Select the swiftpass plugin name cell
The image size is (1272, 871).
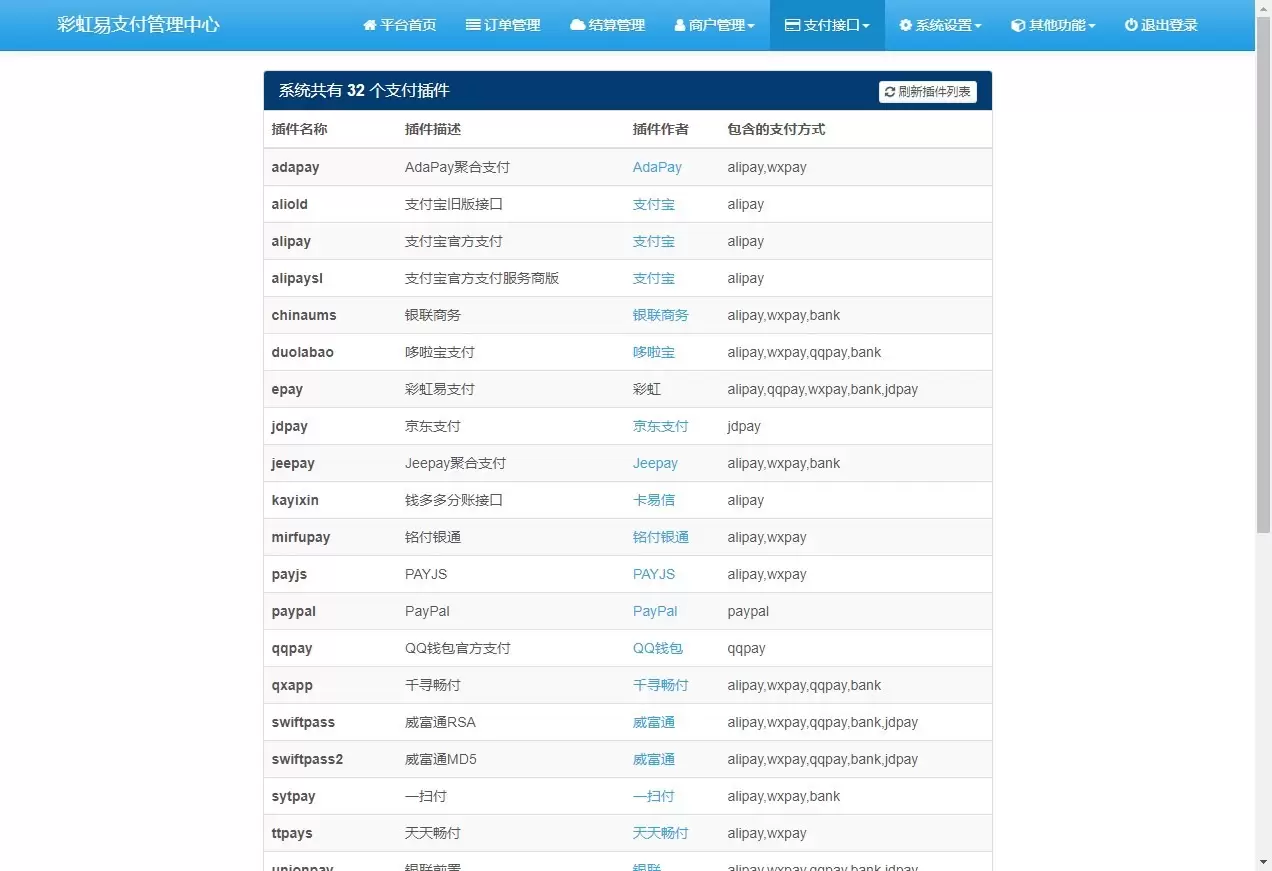point(303,722)
